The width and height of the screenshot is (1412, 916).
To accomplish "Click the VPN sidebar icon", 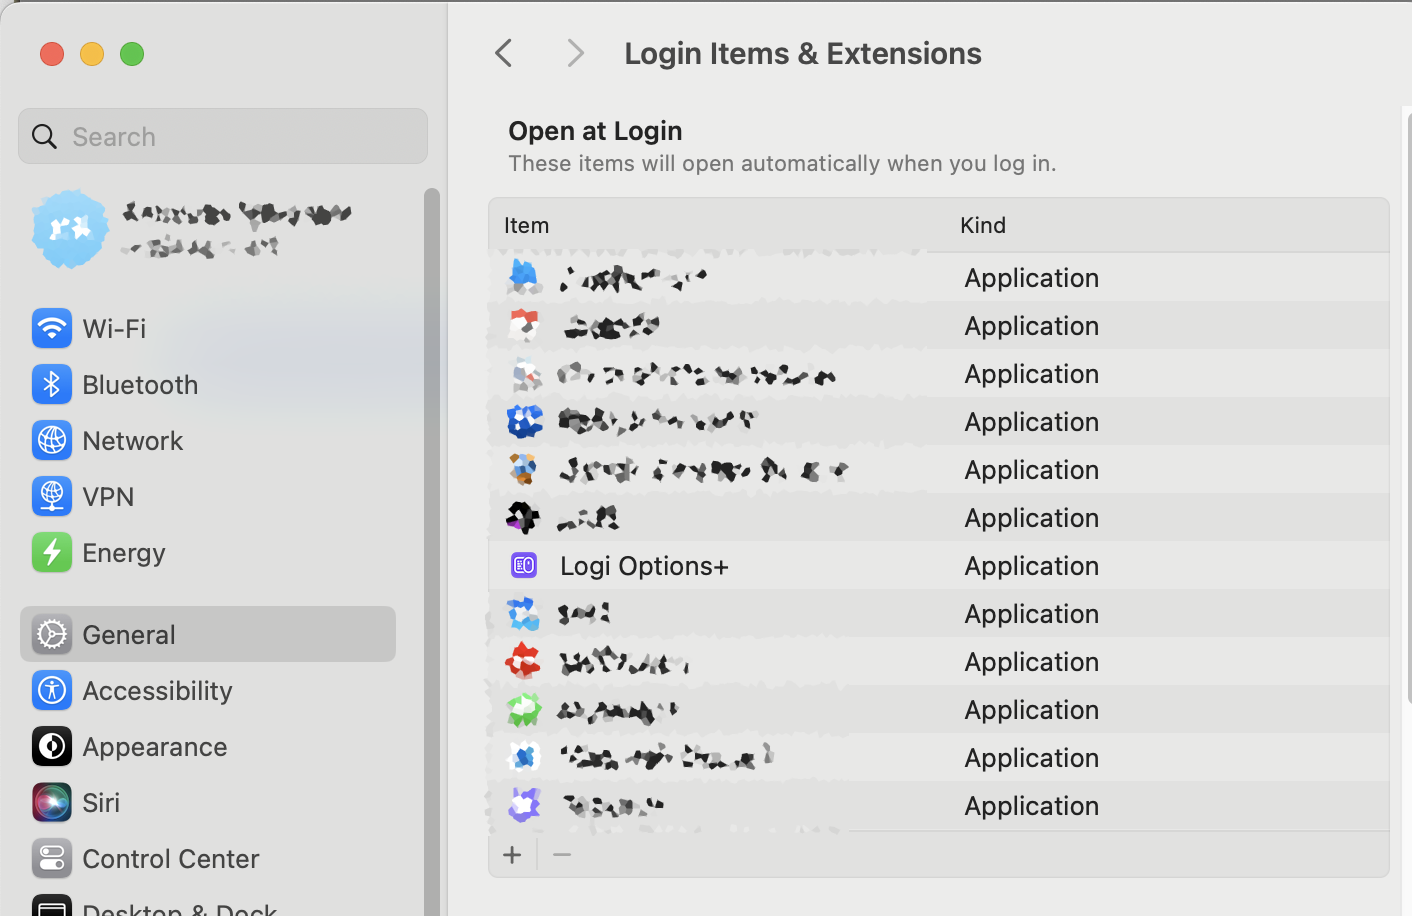I will [x=51, y=496].
